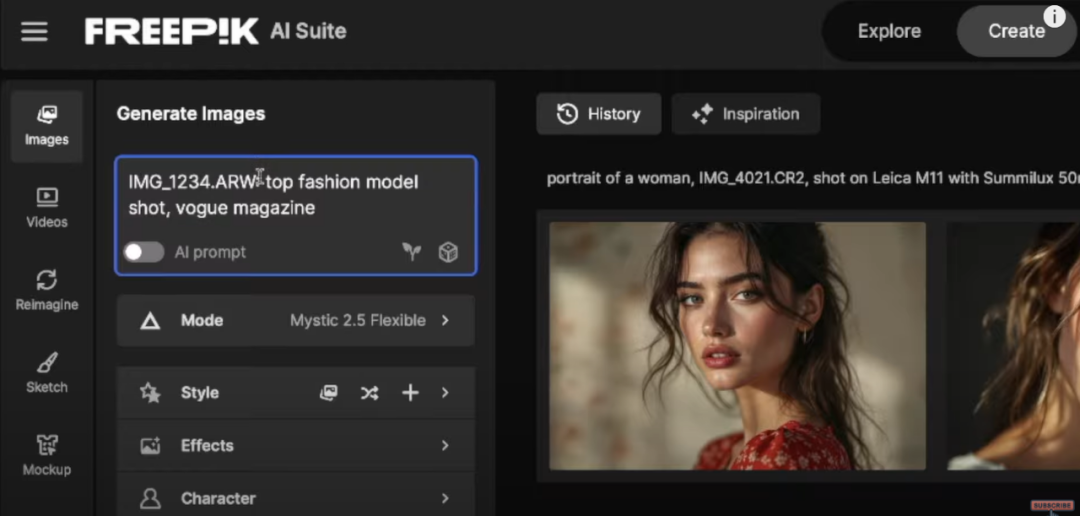
Task: Expand the Effects section
Action: 295,446
